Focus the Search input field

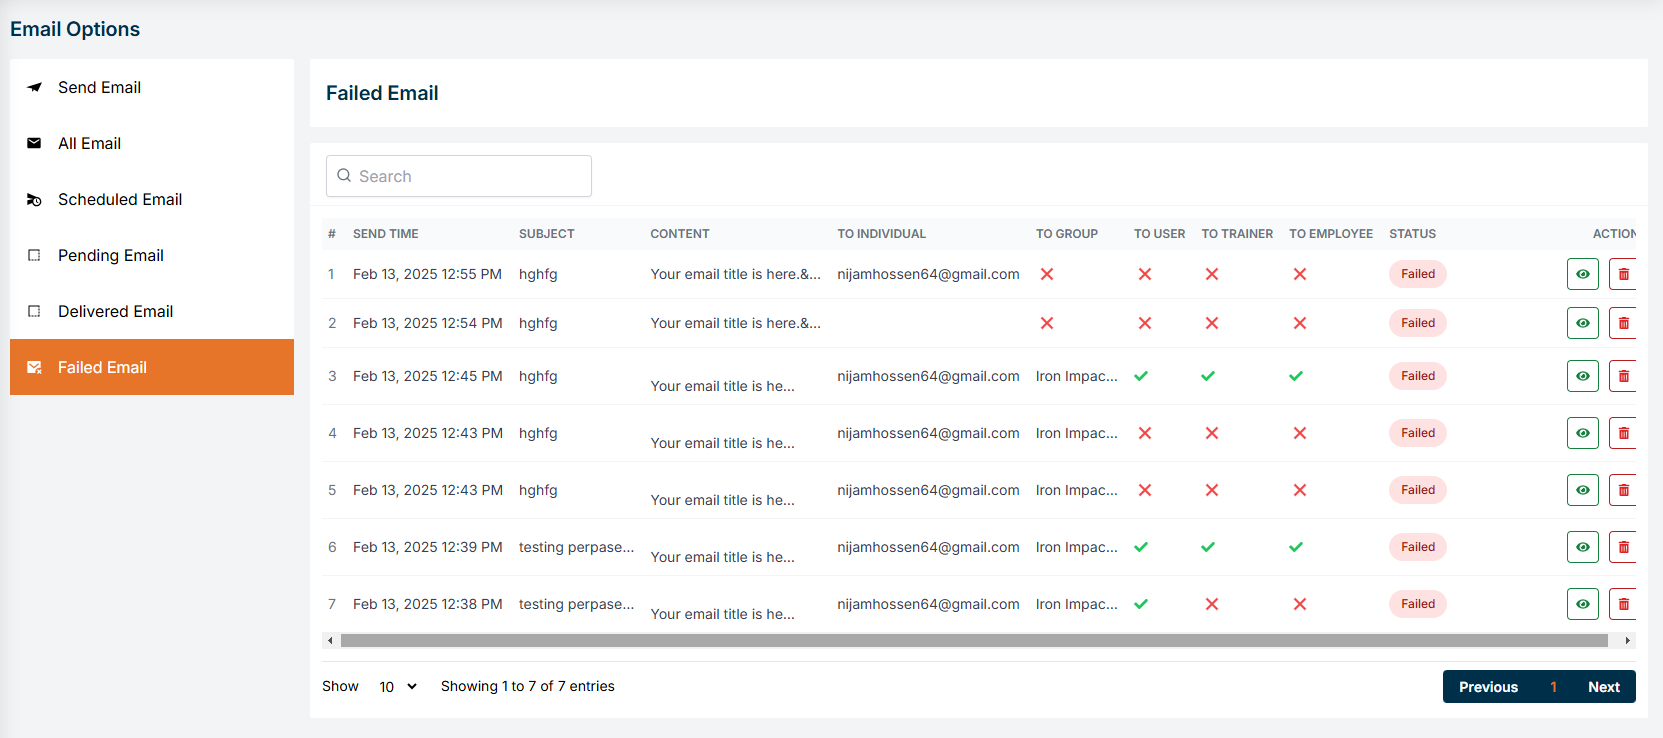[470, 176]
